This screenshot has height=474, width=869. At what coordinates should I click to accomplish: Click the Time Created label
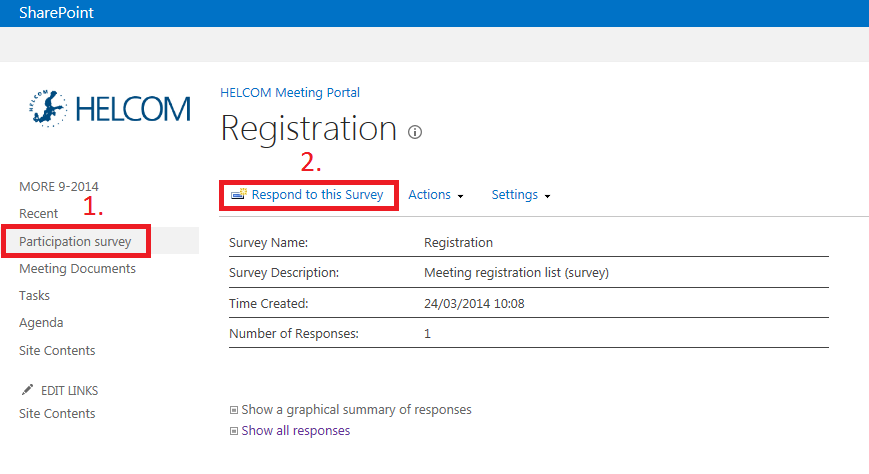pos(268,304)
